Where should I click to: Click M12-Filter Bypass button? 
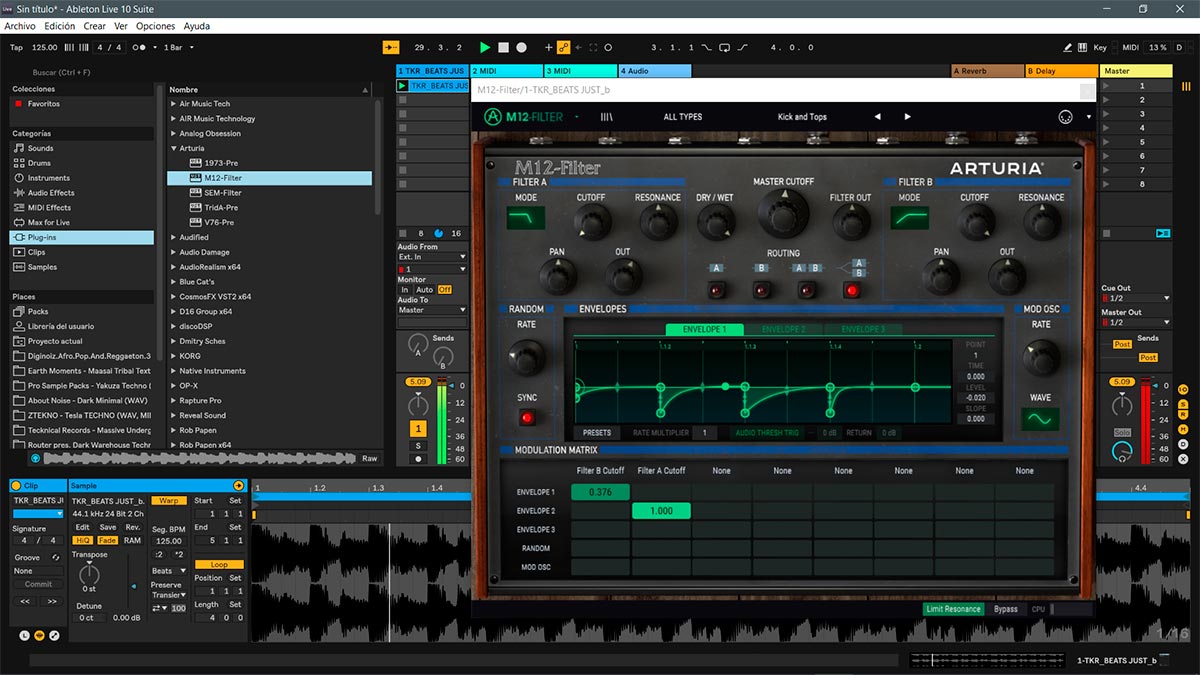(x=1005, y=609)
